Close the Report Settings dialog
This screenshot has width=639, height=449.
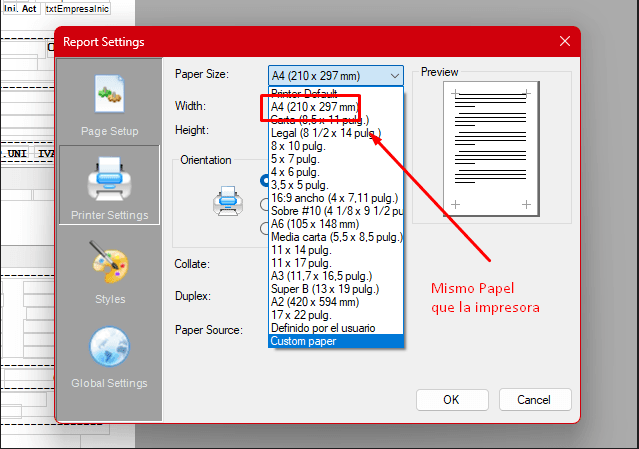point(565,41)
